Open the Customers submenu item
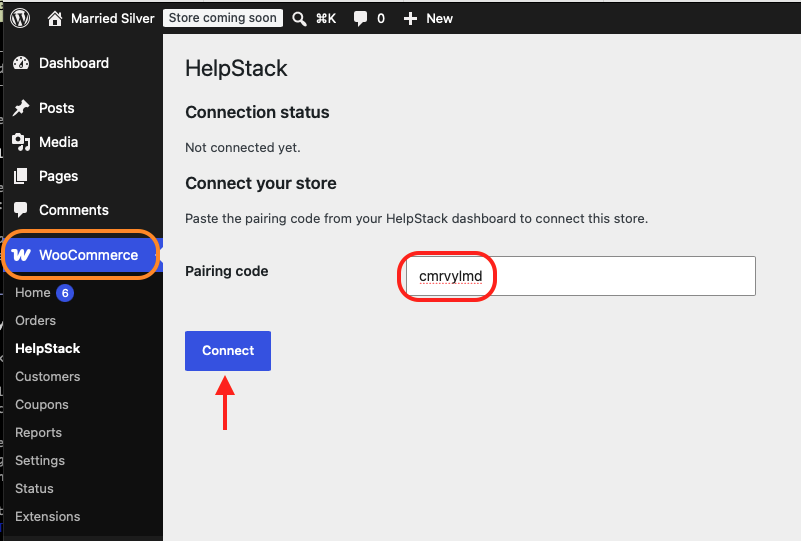This screenshot has height=541, width=801. click(48, 377)
